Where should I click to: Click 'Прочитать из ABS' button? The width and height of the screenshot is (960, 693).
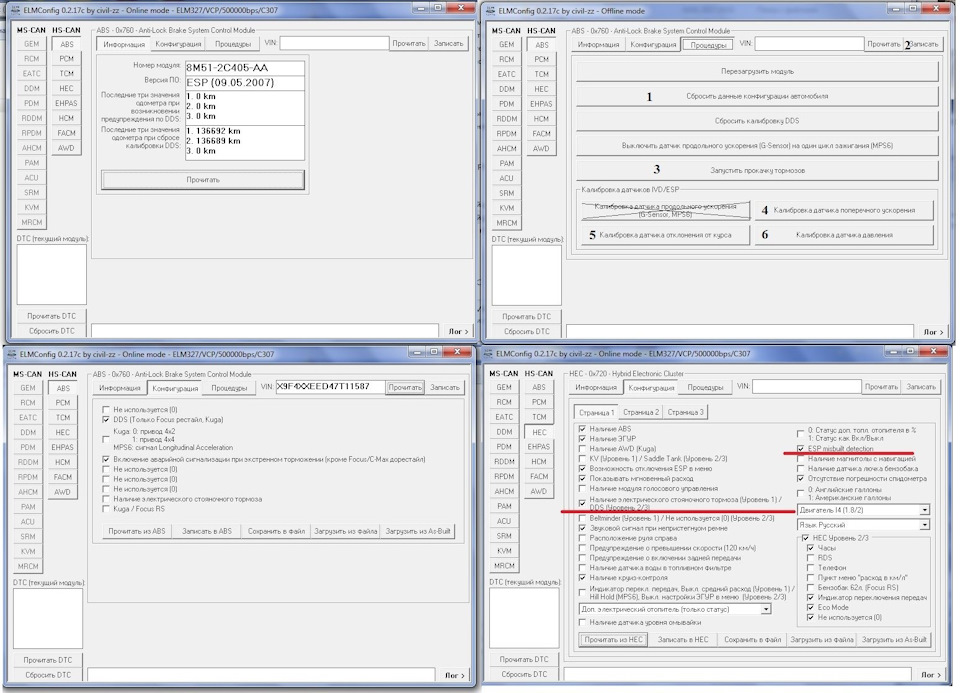(137, 531)
